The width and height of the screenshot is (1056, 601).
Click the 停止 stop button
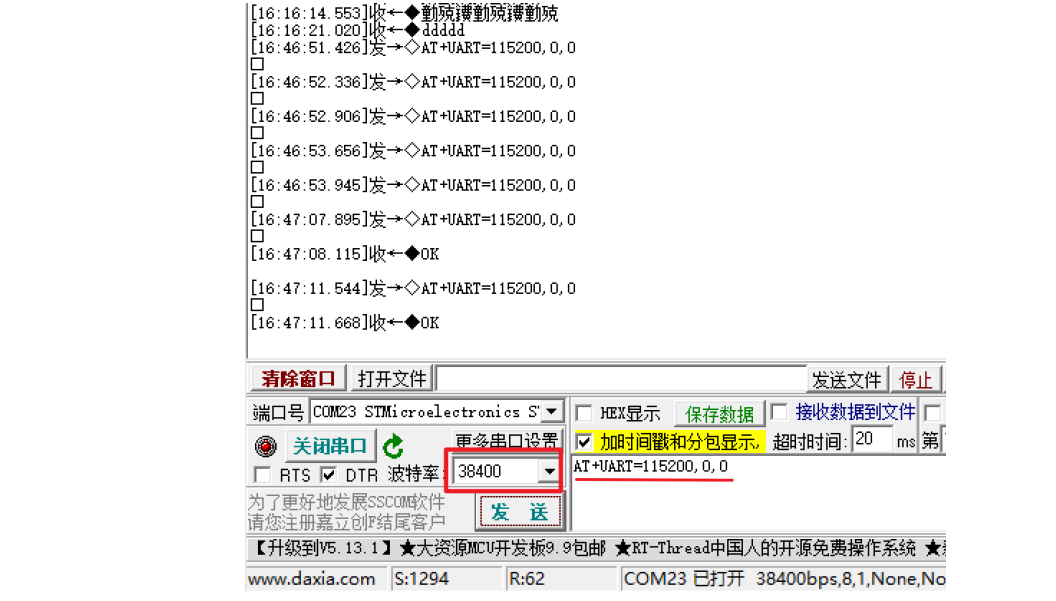(x=916, y=379)
